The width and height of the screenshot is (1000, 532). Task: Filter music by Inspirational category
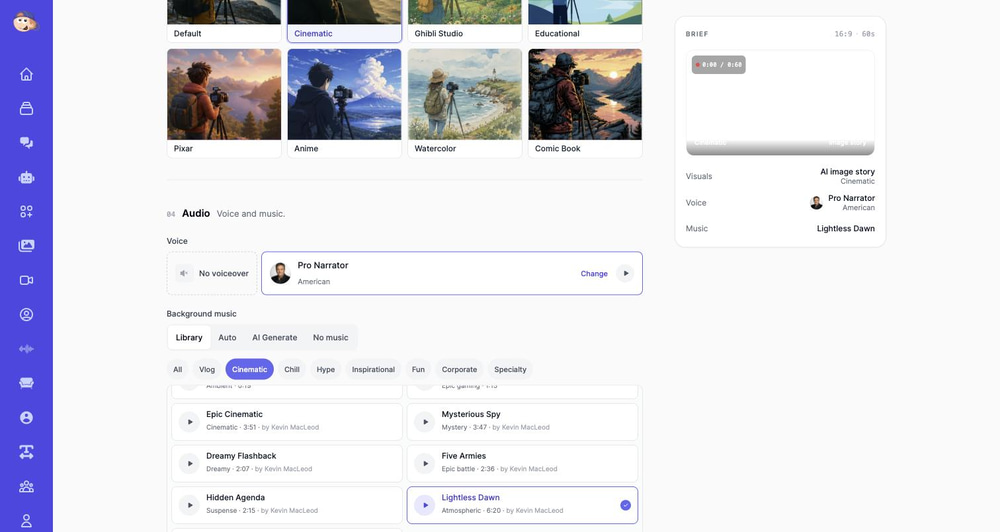pyautogui.click(x=373, y=369)
